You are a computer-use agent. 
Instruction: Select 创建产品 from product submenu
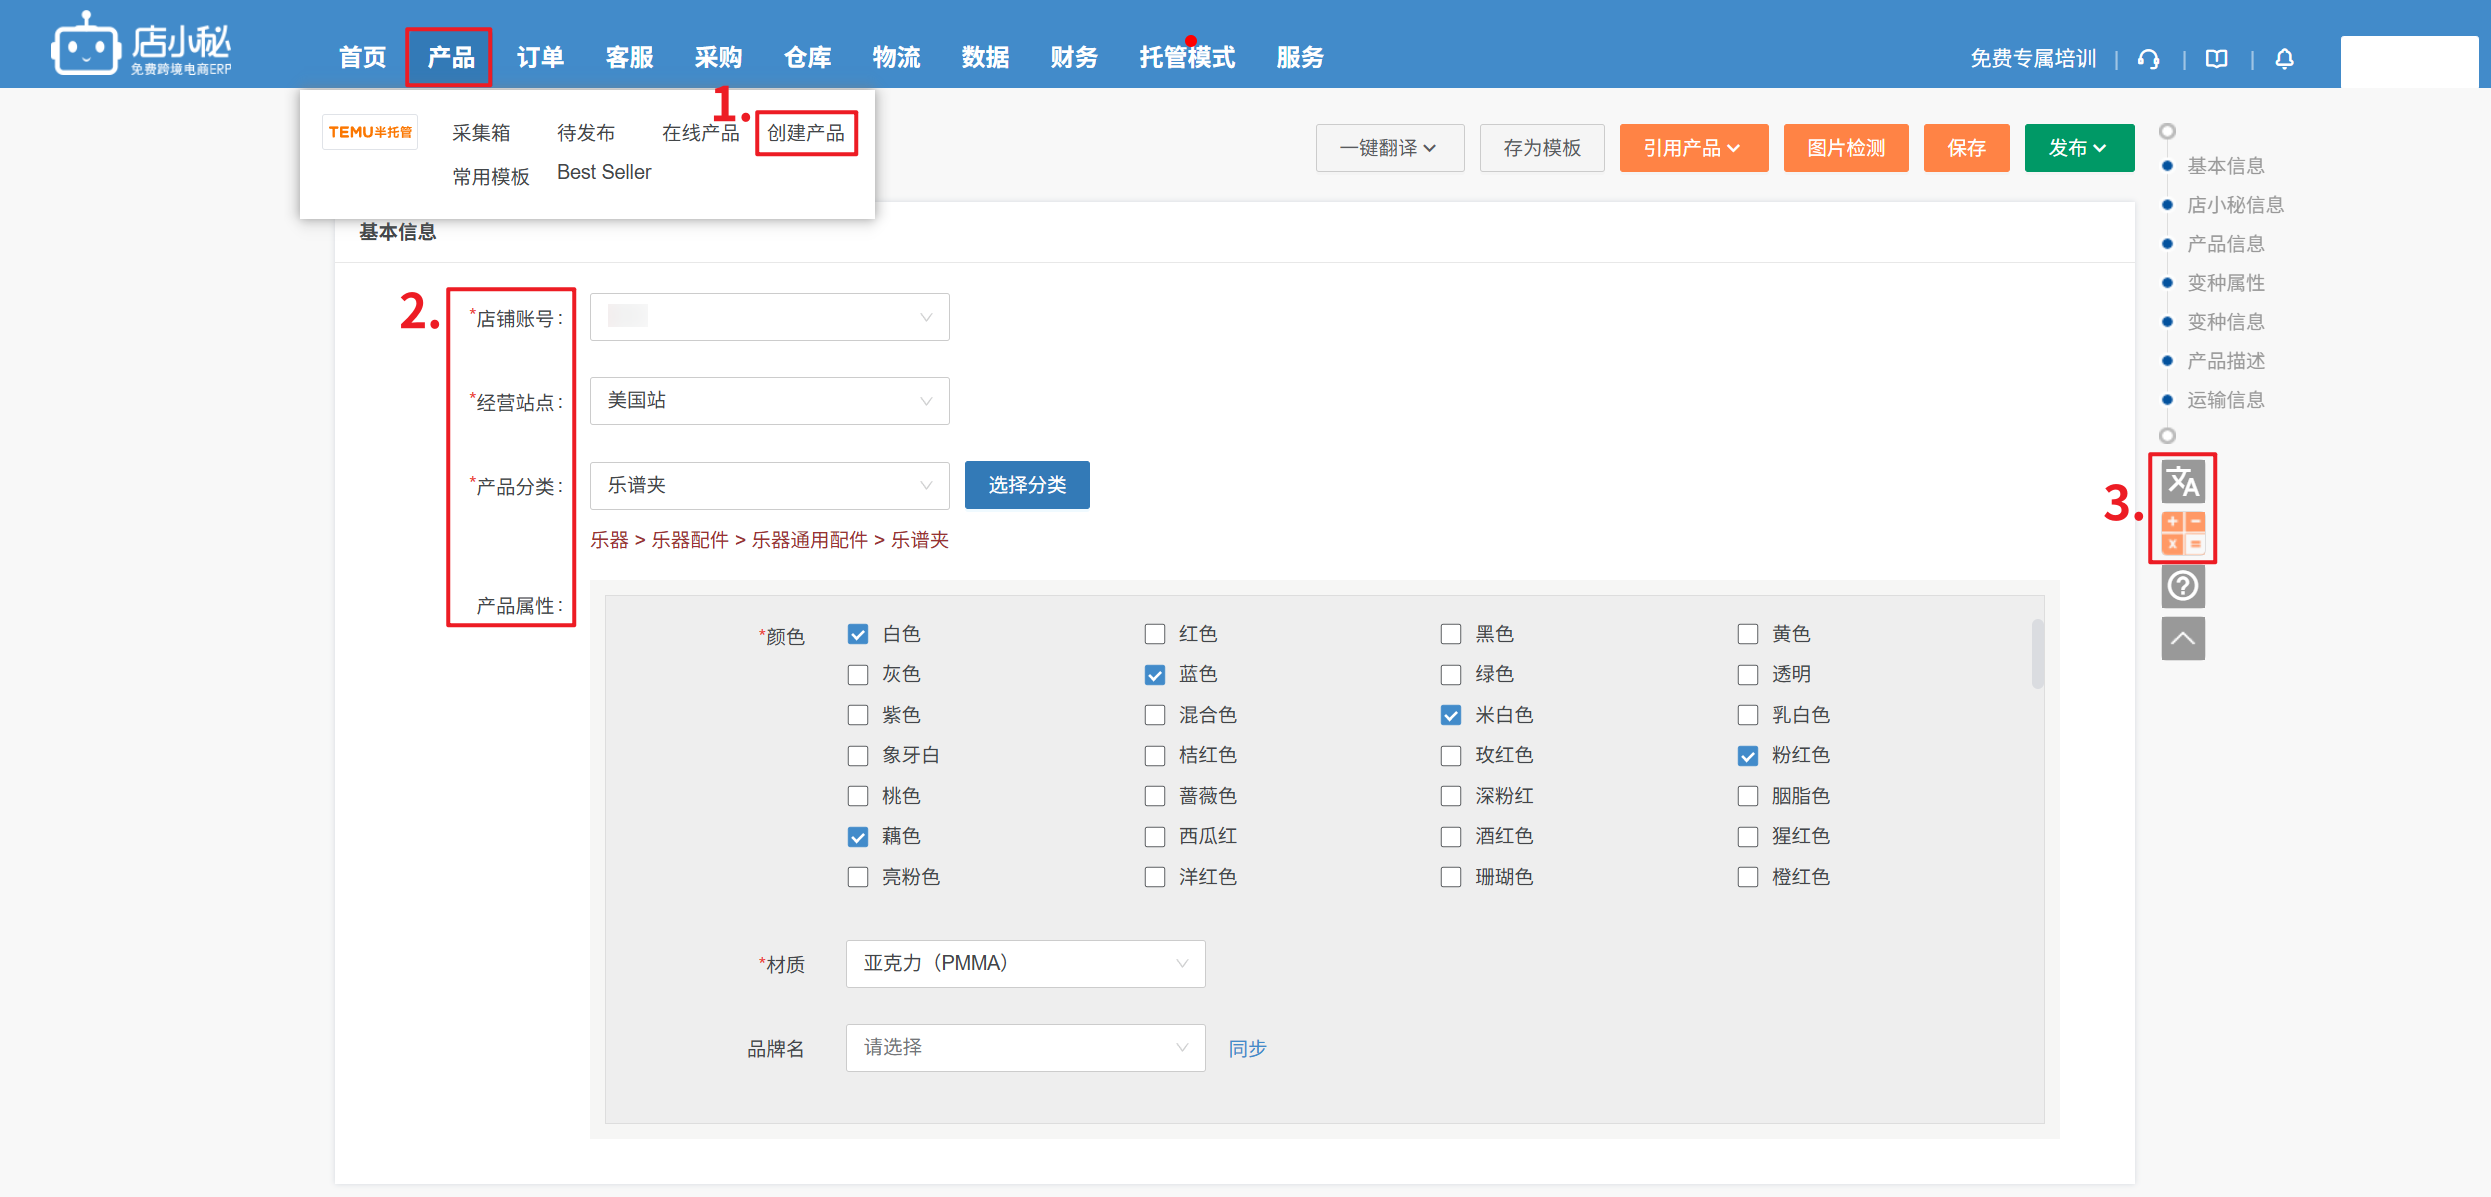(x=806, y=133)
